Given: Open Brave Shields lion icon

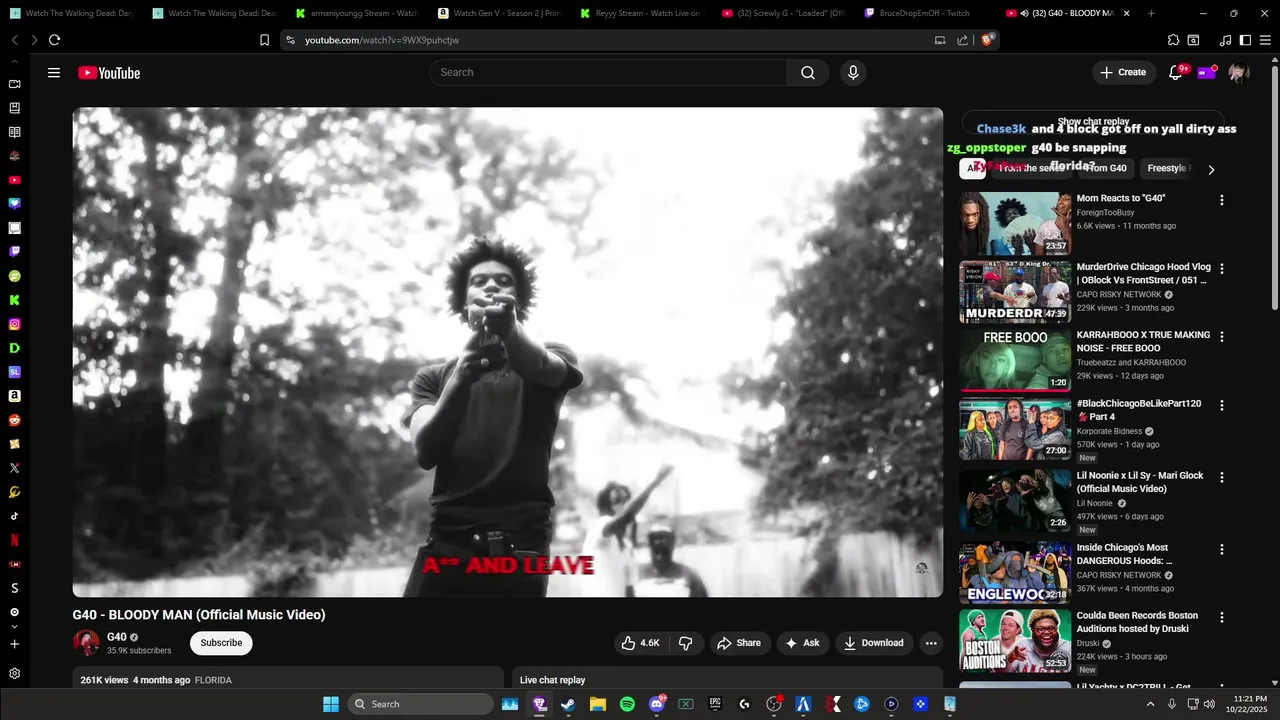Looking at the screenshot, I should 986,40.
